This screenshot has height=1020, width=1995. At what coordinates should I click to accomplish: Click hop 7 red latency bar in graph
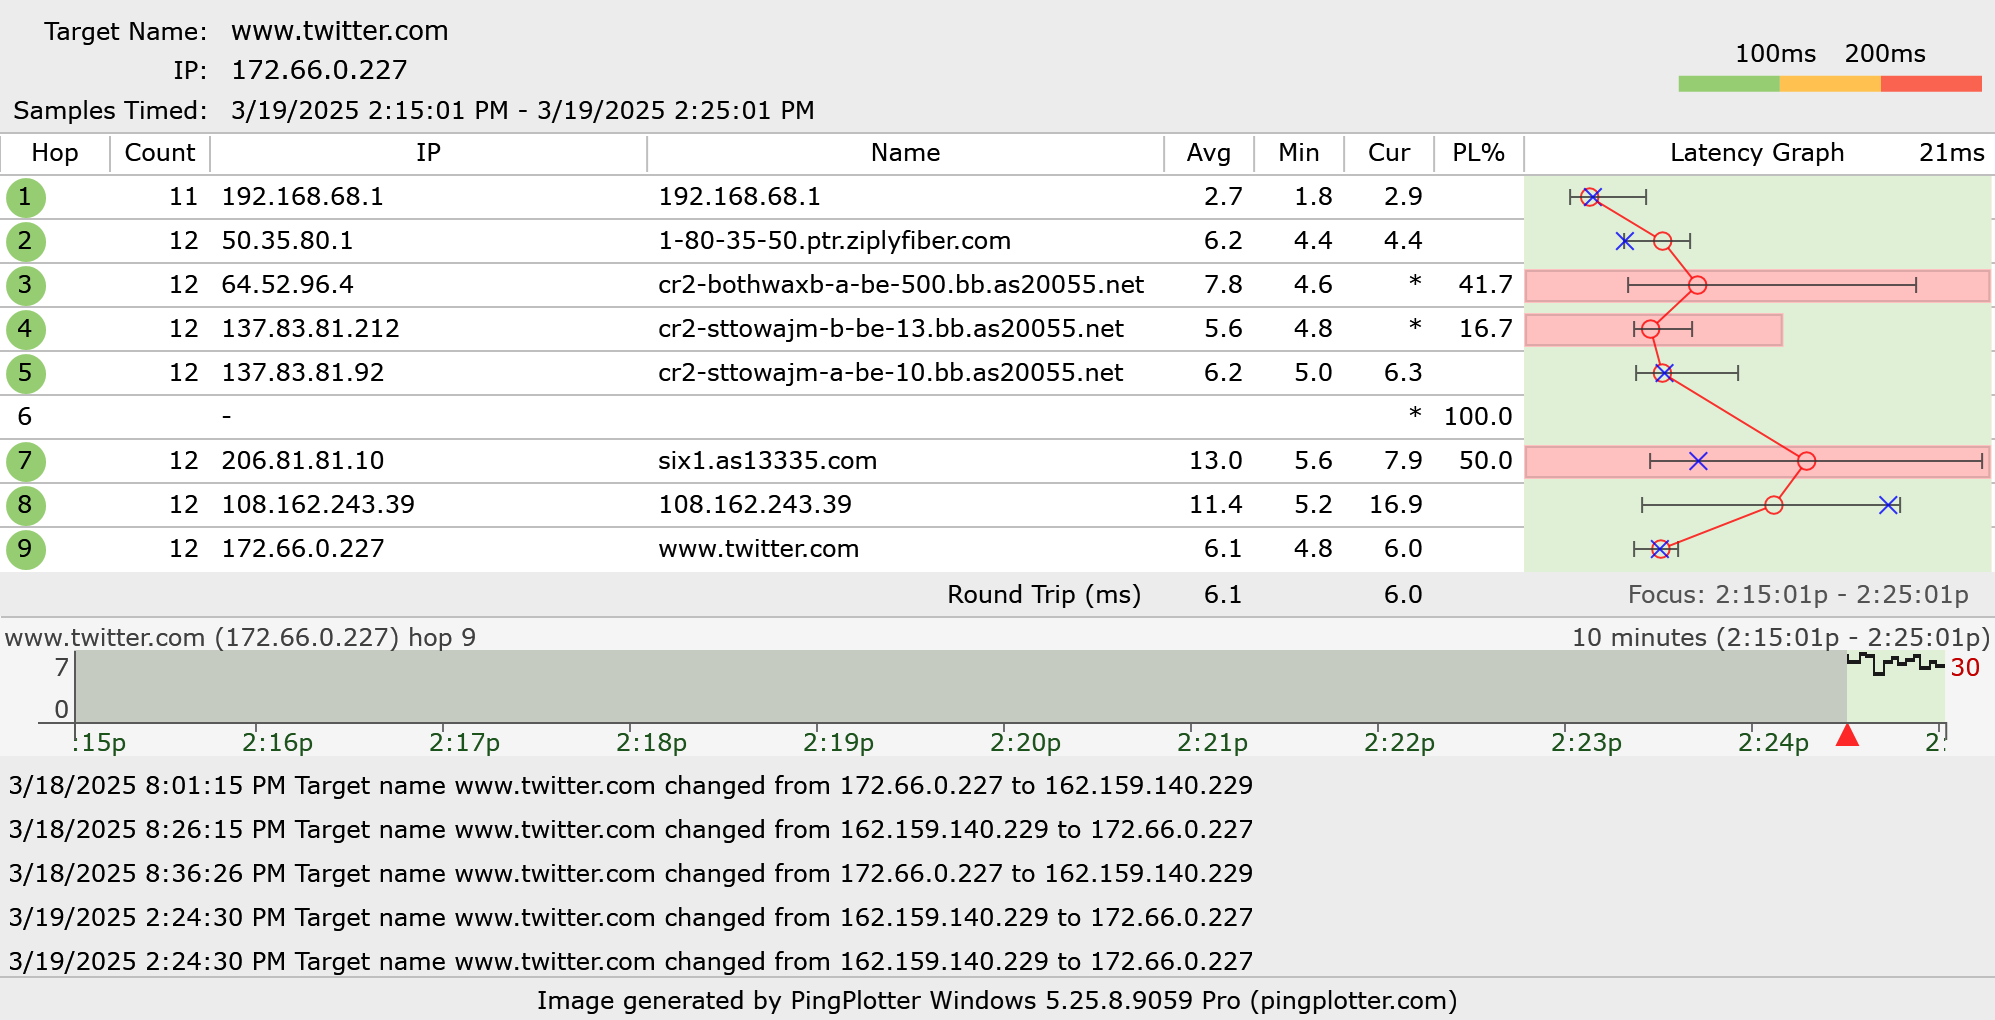pyautogui.click(x=1757, y=461)
